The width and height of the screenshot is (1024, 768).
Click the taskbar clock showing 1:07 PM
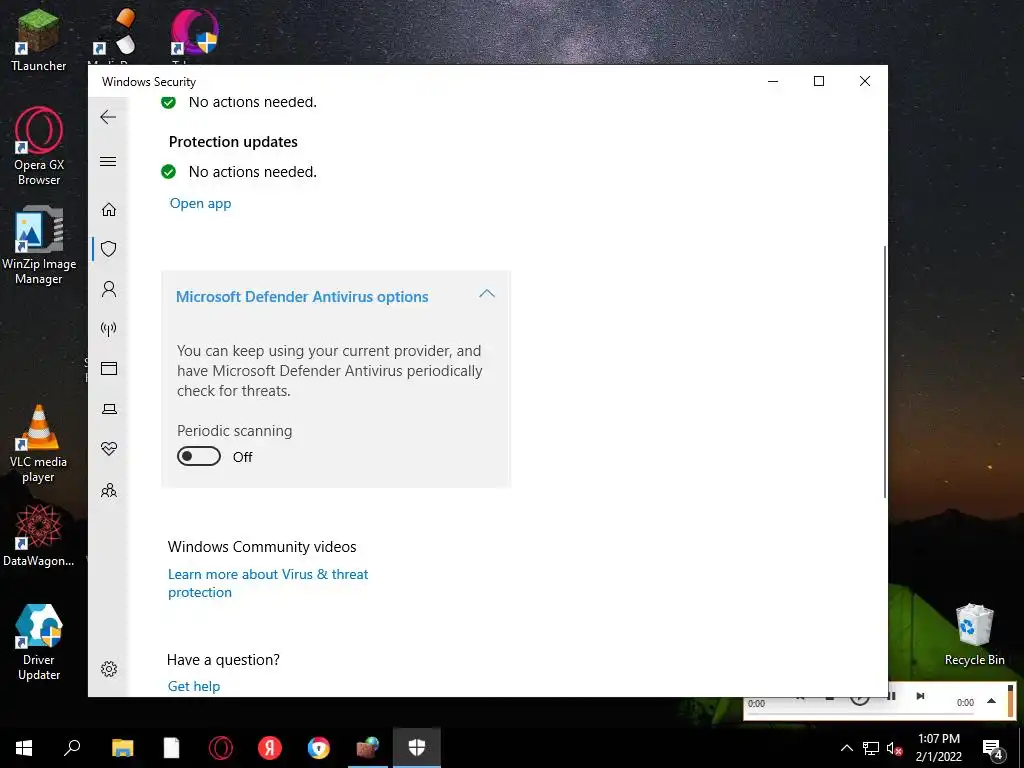point(938,748)
